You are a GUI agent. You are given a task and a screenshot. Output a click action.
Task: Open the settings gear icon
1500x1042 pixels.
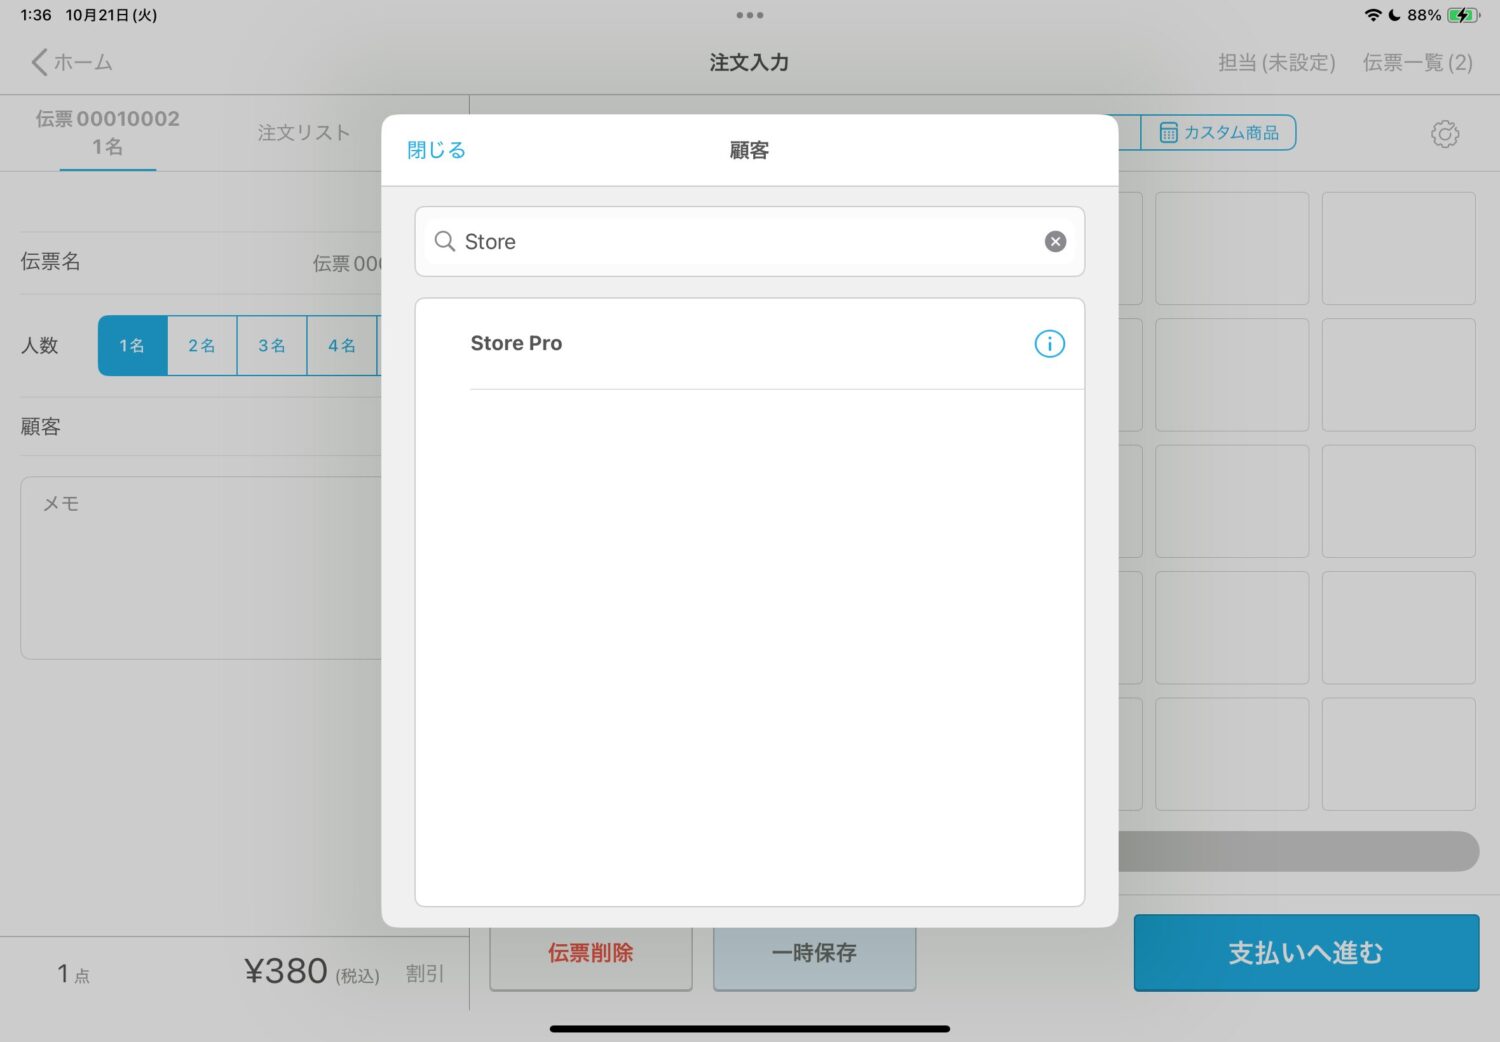click(1444, 134)
